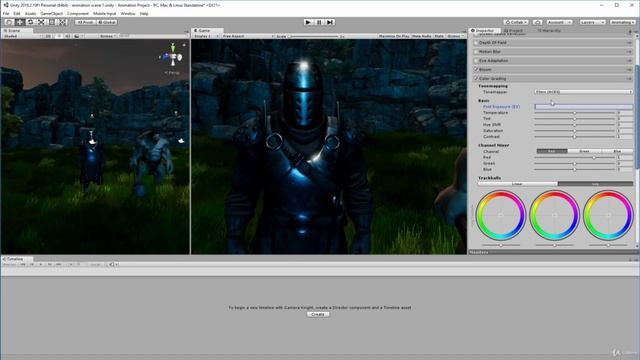Toggle scene audio icon

(x=68, y=36)
